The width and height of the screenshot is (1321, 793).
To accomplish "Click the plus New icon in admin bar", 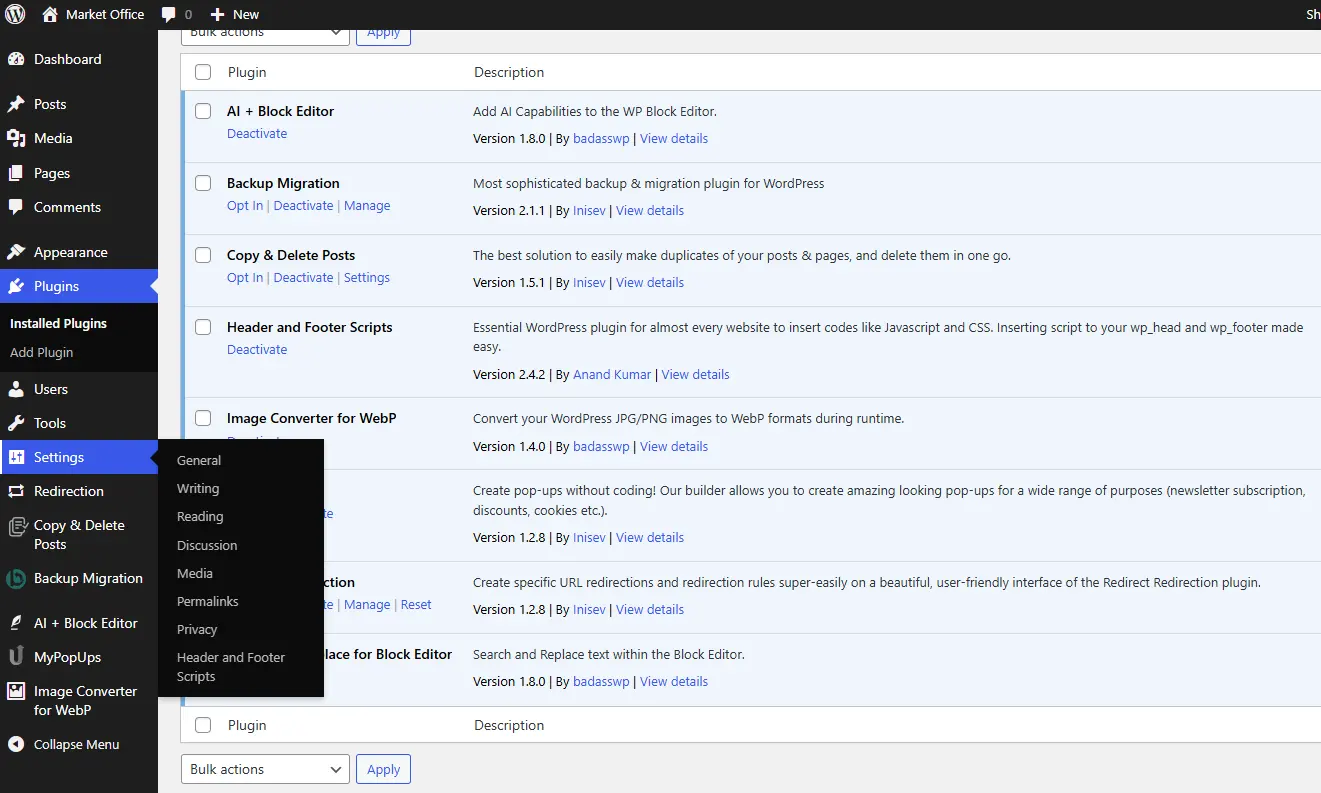I will coord(217,15).
